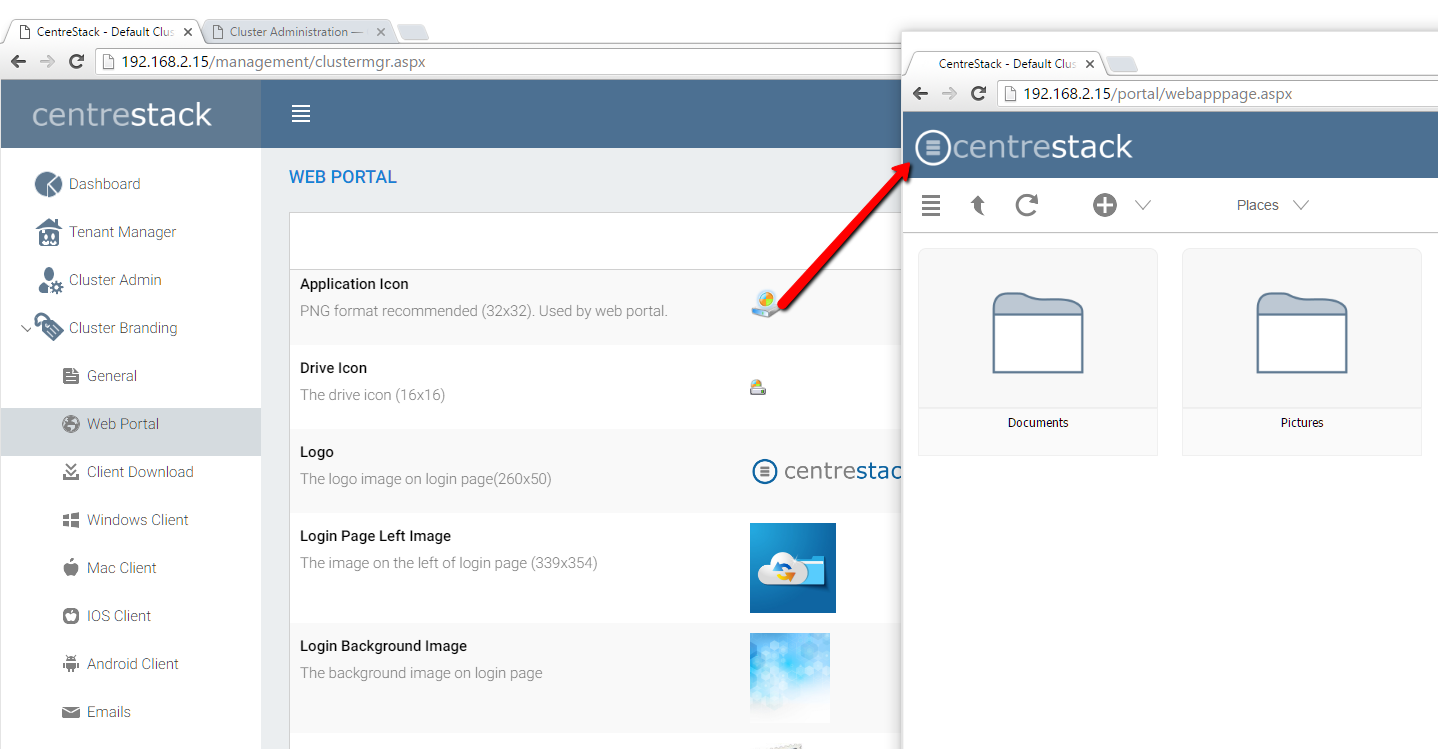The width and height of the screenshot is (1438, 749).
Task: Open IOS Client branding settings
Action: (x=119, y=616)
